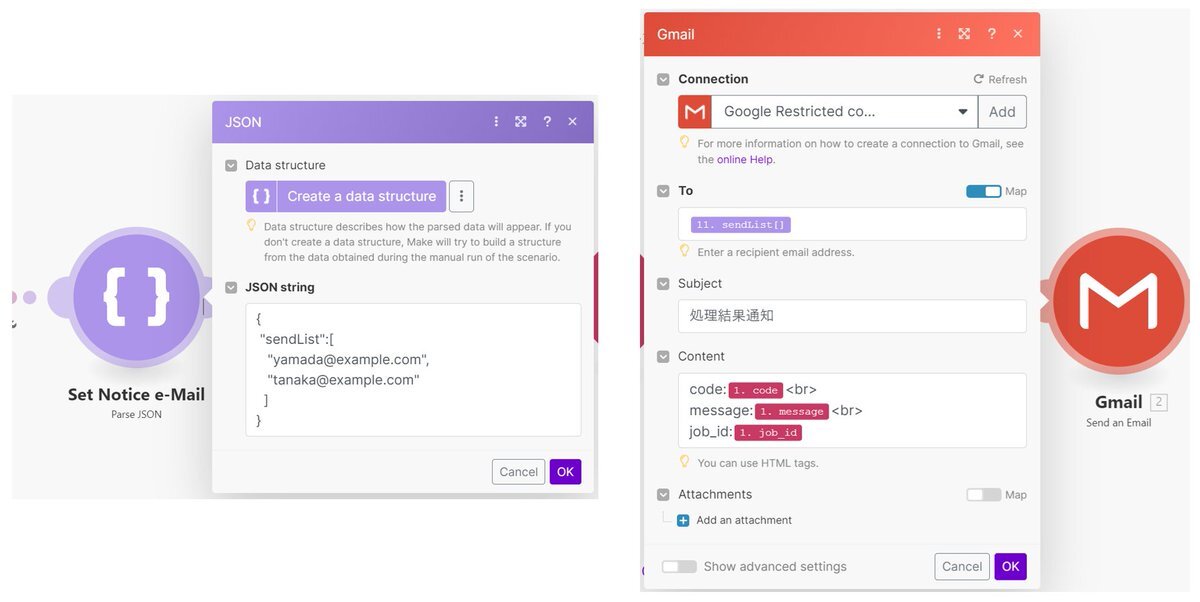The height and width of the screenshot is (602, 1200).
Task: Open the Gmail dialog three-dot menu
Action: point(938,34)
